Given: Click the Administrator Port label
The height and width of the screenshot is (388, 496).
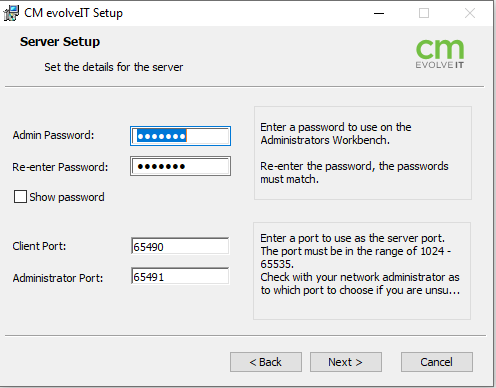Looking at the screenshot, I should pos(58,278).
